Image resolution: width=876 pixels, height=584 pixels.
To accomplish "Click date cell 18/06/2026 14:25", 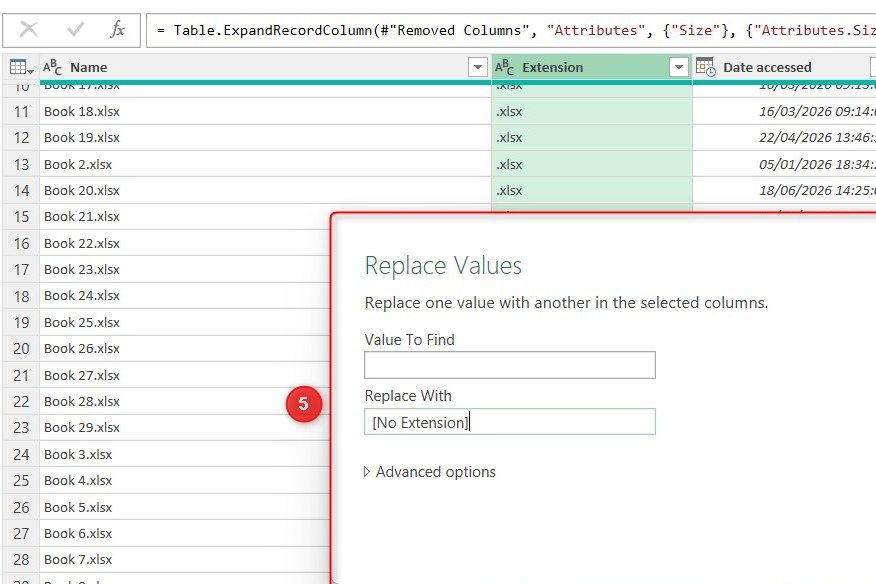I will (784, 191).
